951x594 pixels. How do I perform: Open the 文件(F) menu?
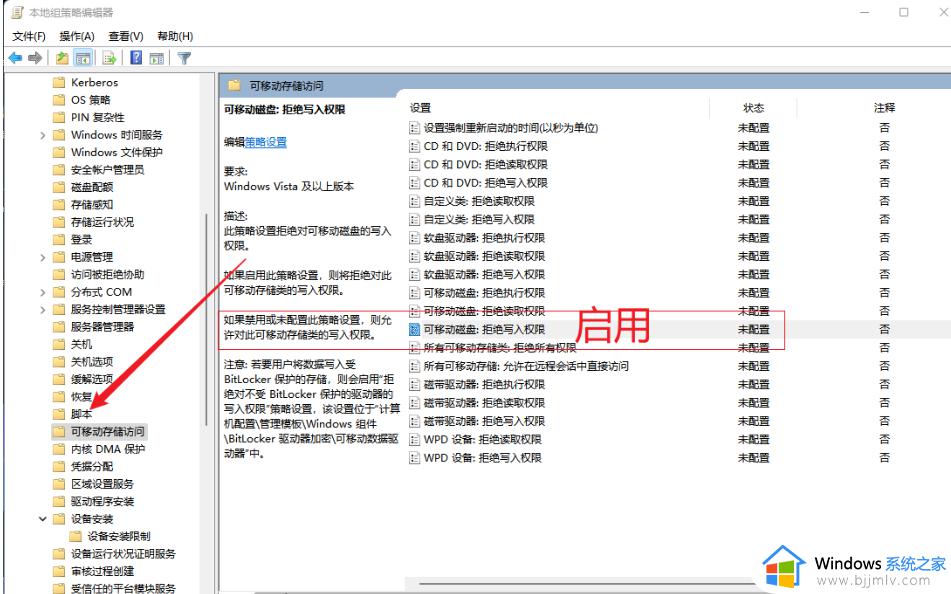point(29,36)
